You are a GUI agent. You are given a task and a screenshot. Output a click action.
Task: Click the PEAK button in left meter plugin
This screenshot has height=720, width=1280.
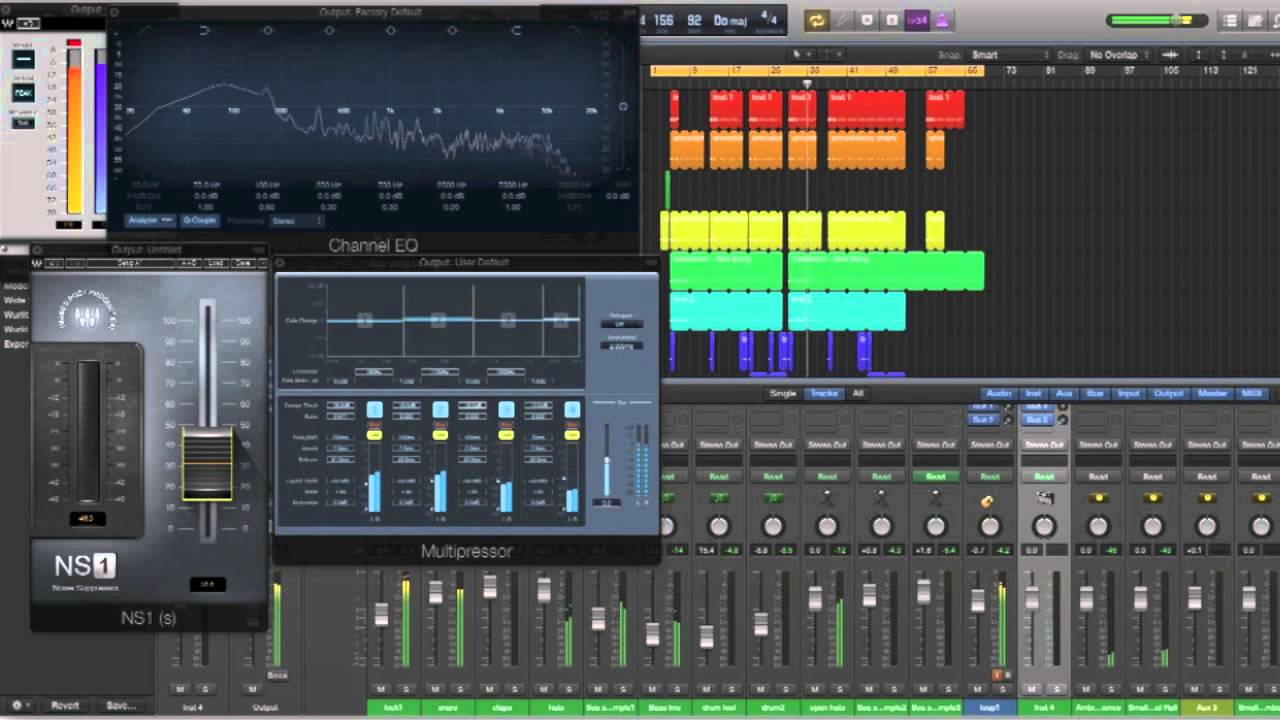click(23, 93)
